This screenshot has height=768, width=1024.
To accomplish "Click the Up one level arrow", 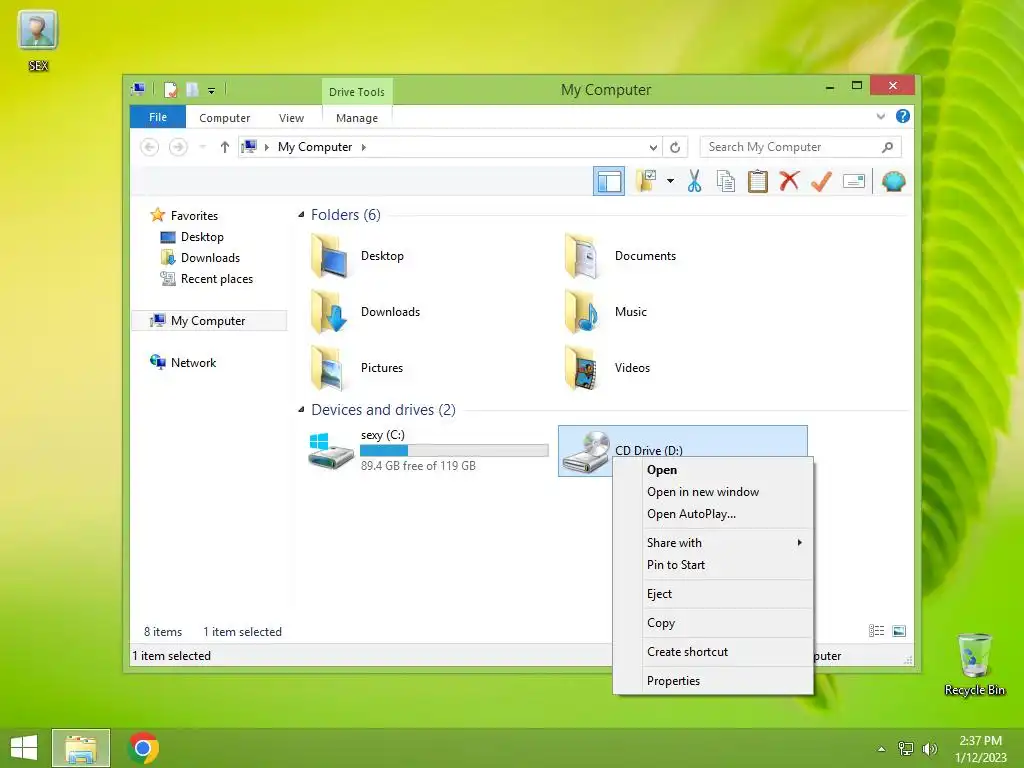I will (224, 147).
